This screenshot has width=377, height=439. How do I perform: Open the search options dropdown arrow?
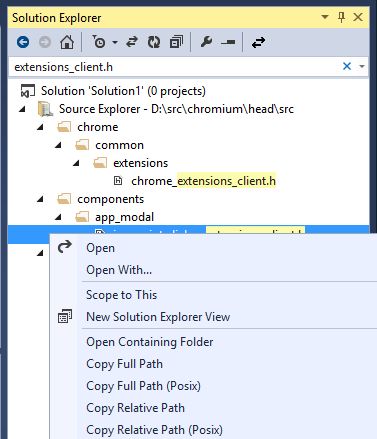[362, 67]
